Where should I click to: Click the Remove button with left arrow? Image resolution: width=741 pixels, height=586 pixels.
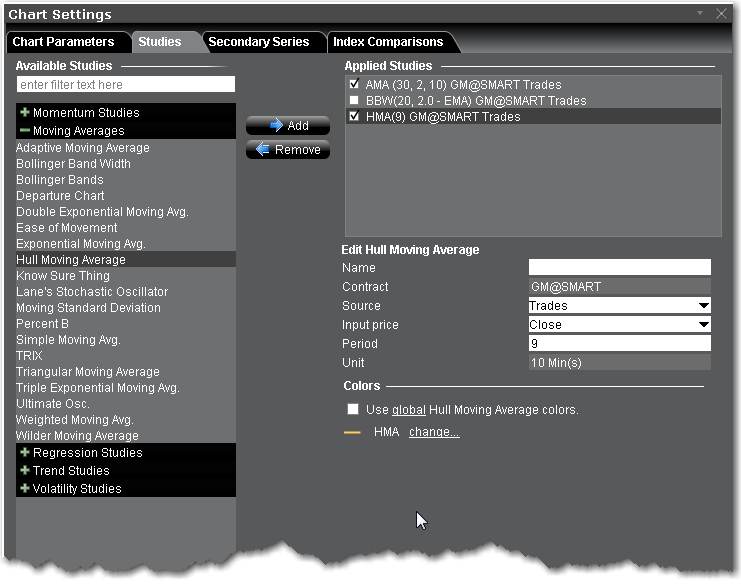288,150
